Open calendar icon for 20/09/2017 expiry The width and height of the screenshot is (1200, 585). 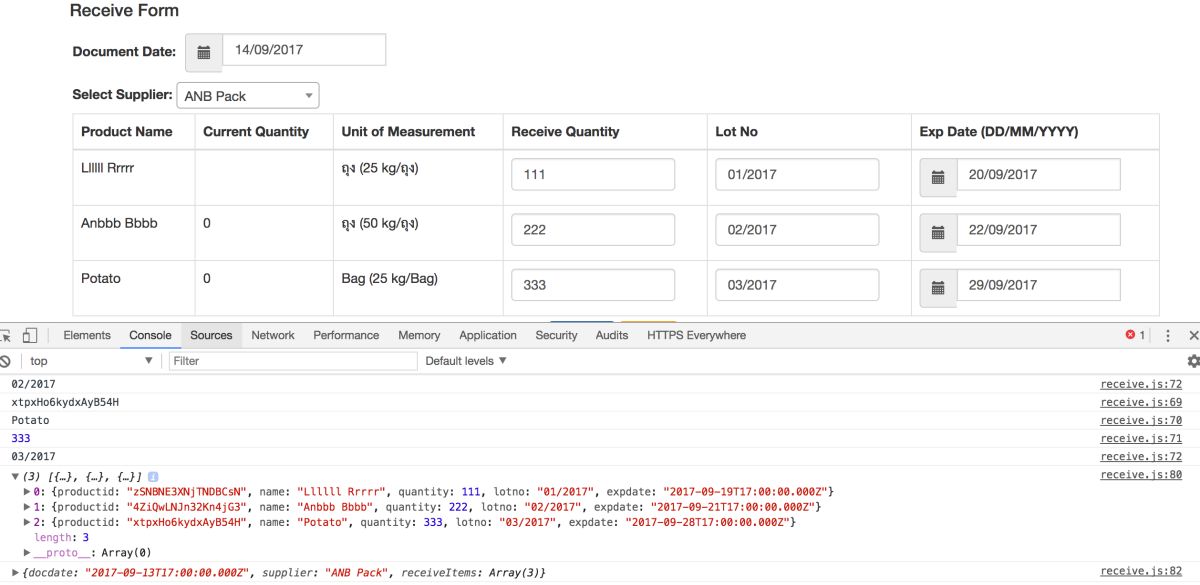coord(938,176)
